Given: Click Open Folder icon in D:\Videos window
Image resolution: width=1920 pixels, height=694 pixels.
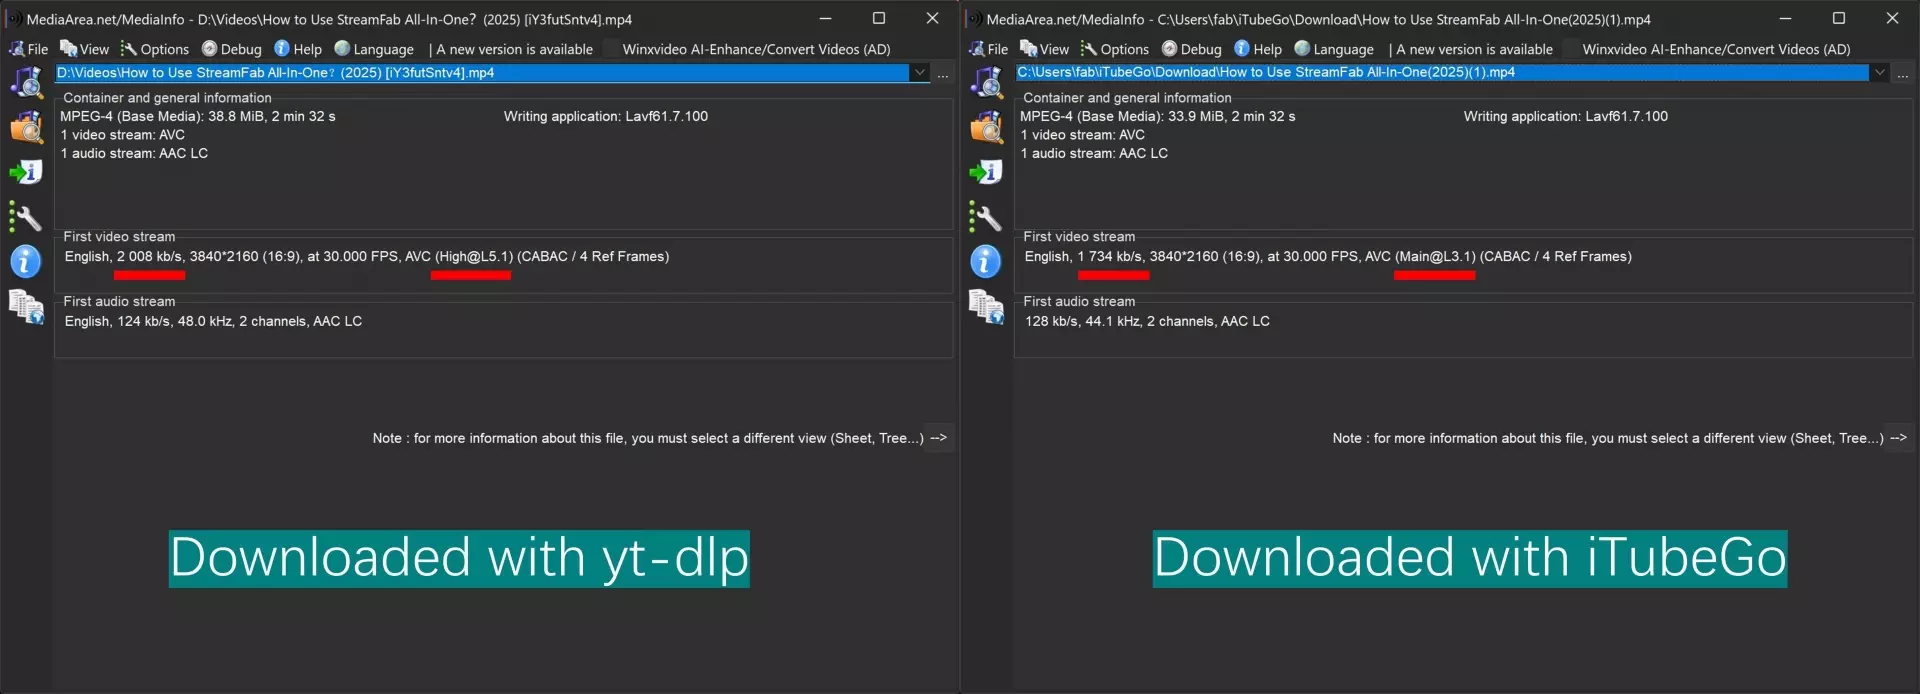Looking at the screenshot, I should 26,127.
